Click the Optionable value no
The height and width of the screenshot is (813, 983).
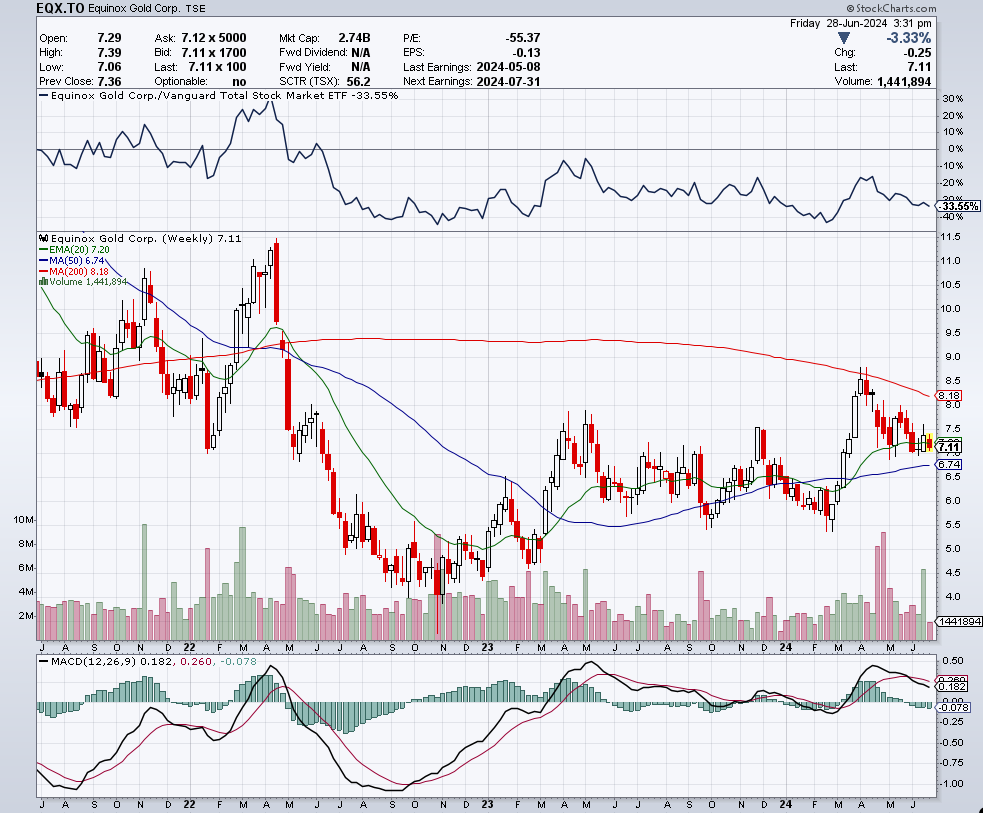(239, 81)
